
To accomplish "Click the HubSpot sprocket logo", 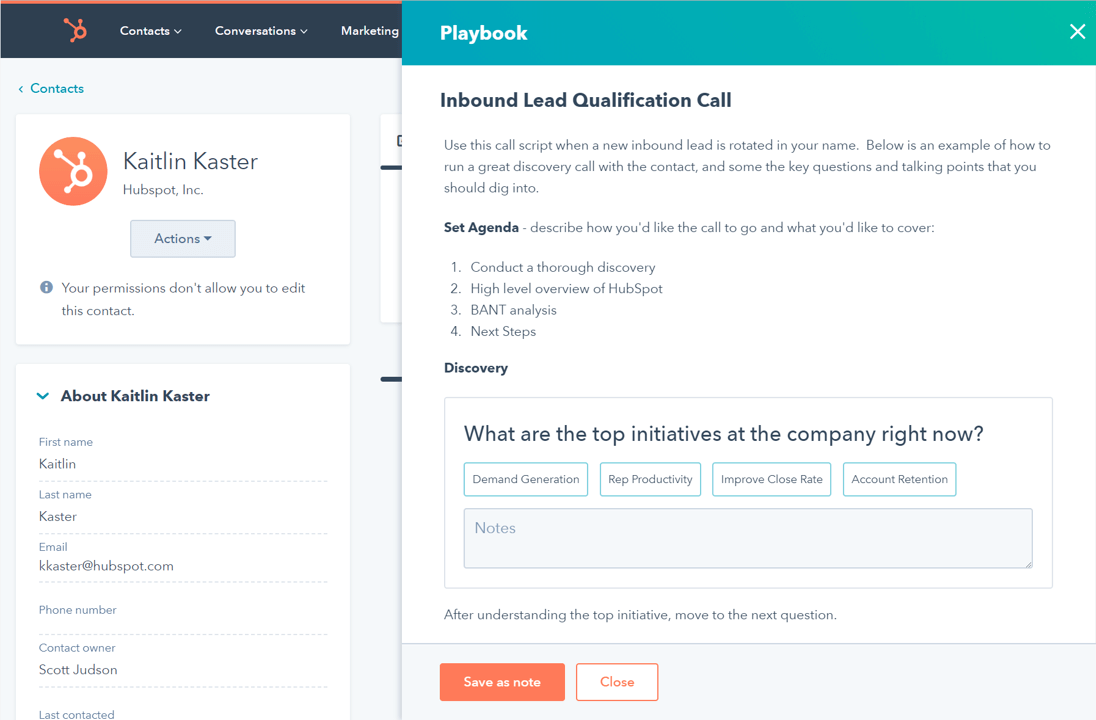I will [75, 30].
